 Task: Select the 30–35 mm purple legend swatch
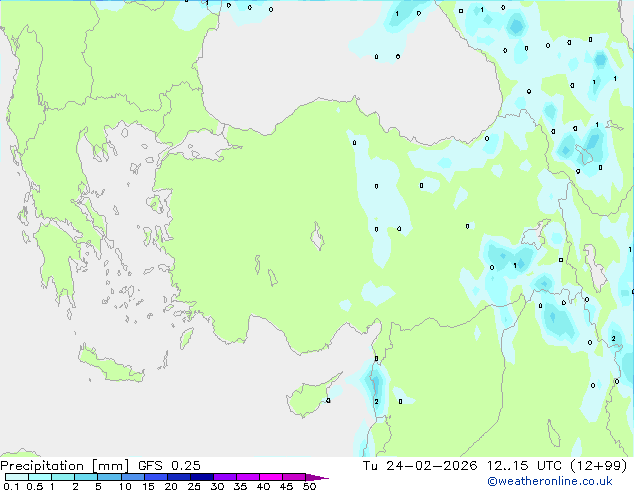pyautogui.click(x=225, y=477)
